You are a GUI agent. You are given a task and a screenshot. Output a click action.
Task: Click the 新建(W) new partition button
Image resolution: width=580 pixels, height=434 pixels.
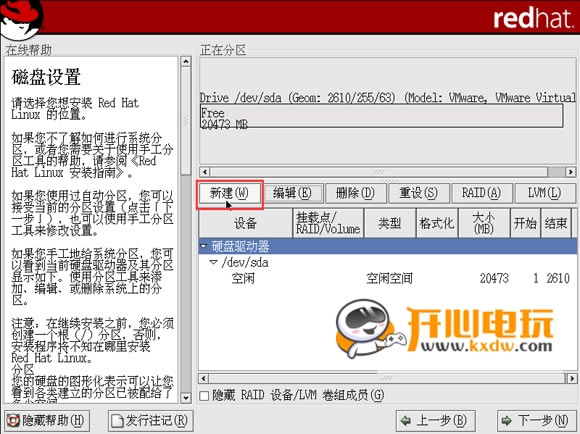click(x=229, y=193)
